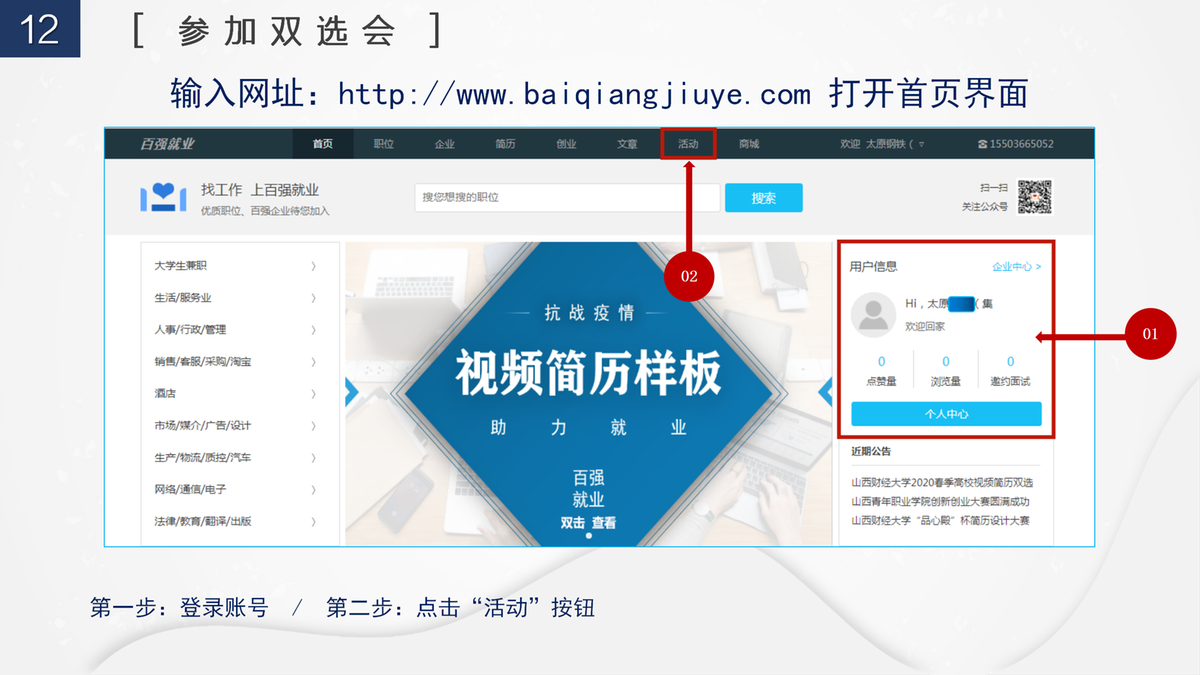The image size is (1200, 675).
Task: Click the 个人中心 button
Action: tap(946, 414)
